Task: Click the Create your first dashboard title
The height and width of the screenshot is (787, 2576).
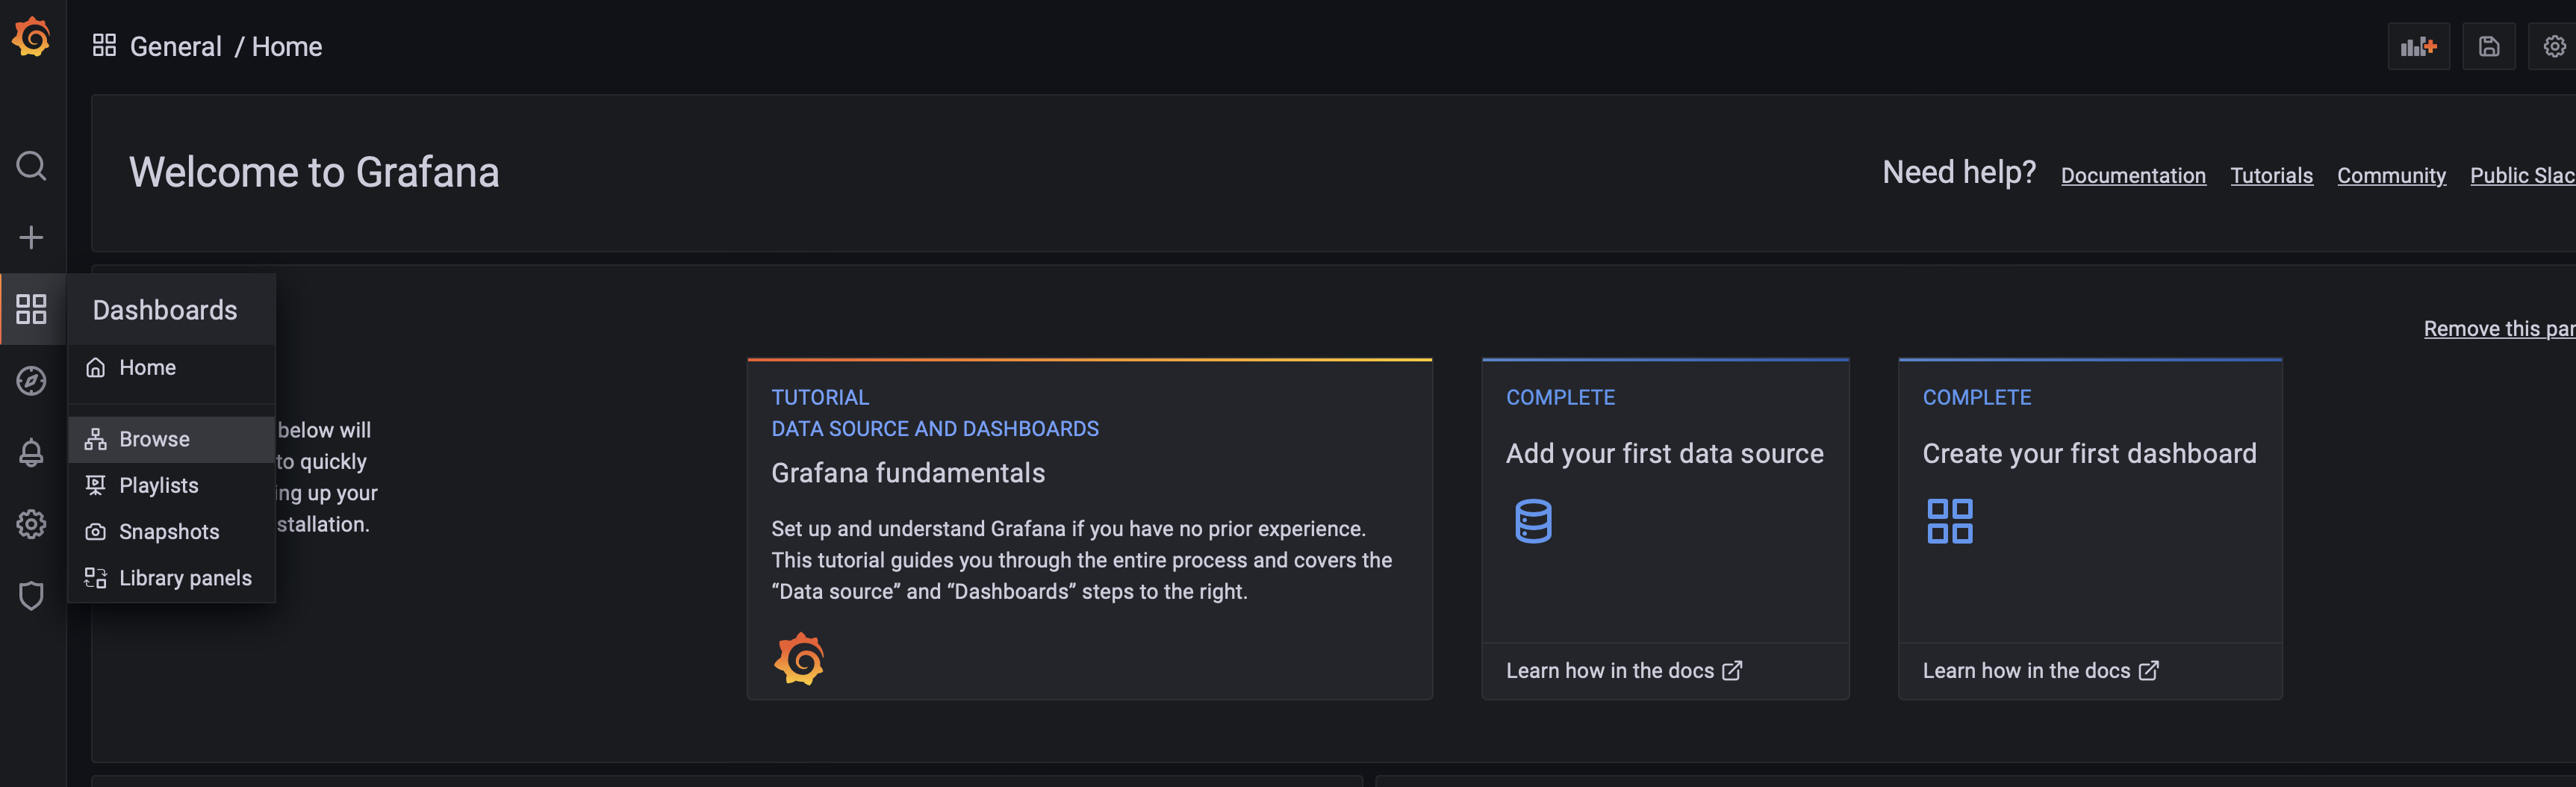Action: point(2089,454)
